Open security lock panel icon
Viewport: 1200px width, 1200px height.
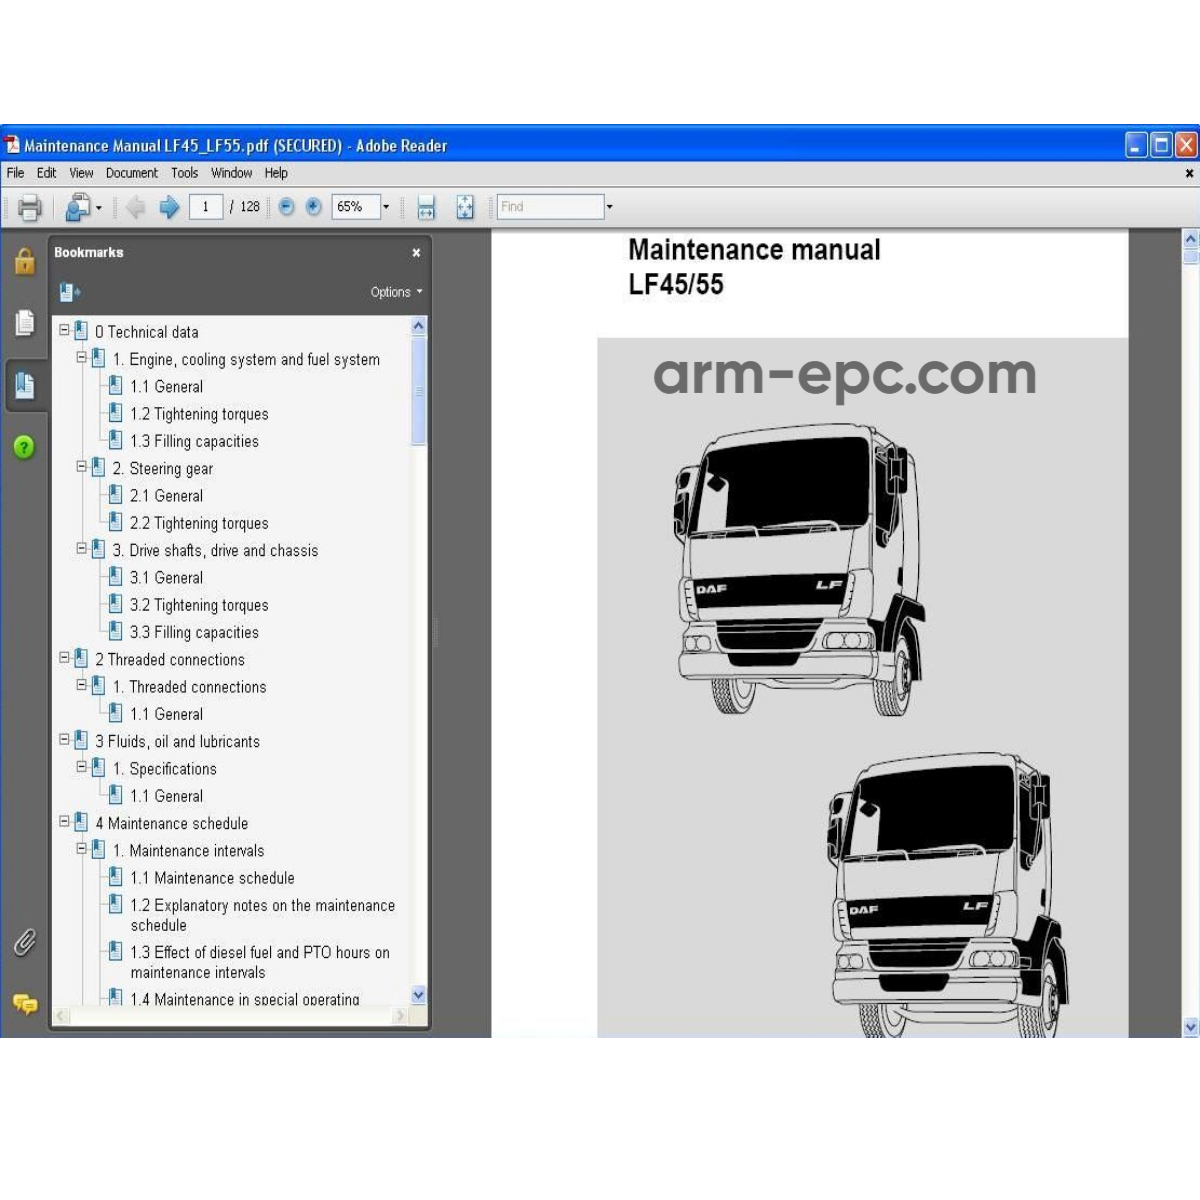(x=25, y=262)
